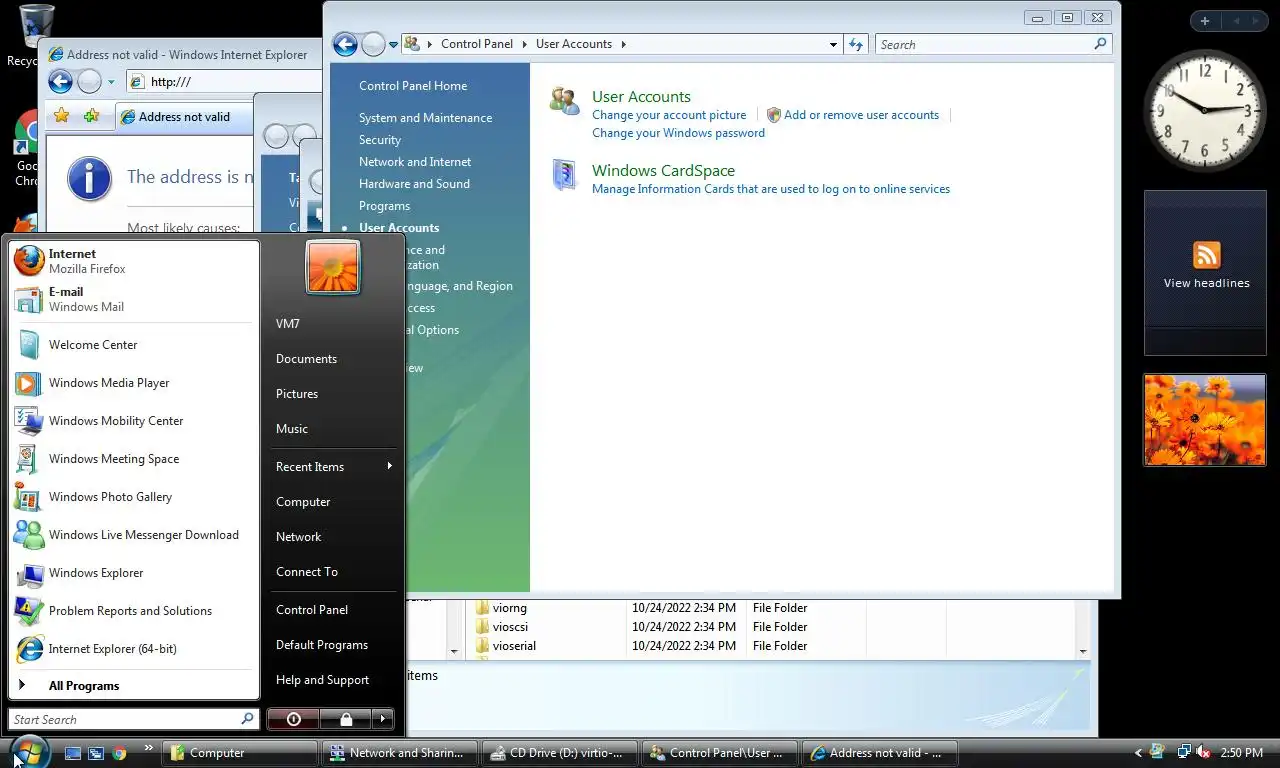
Task: Open Windows CardSpace heading link
Action: [x=663, y=171]
